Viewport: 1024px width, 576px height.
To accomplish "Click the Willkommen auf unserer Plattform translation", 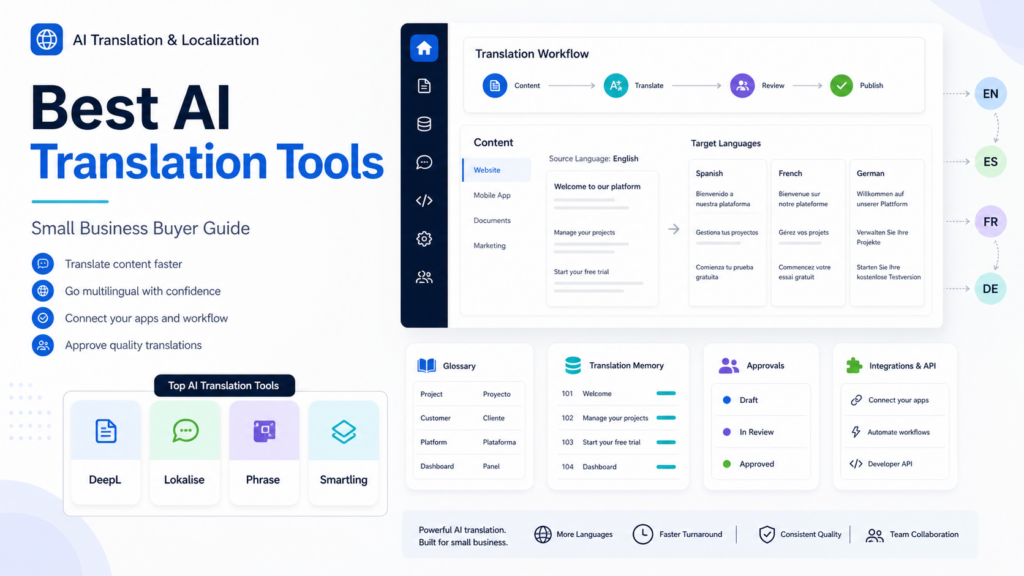I will (882, 199).
